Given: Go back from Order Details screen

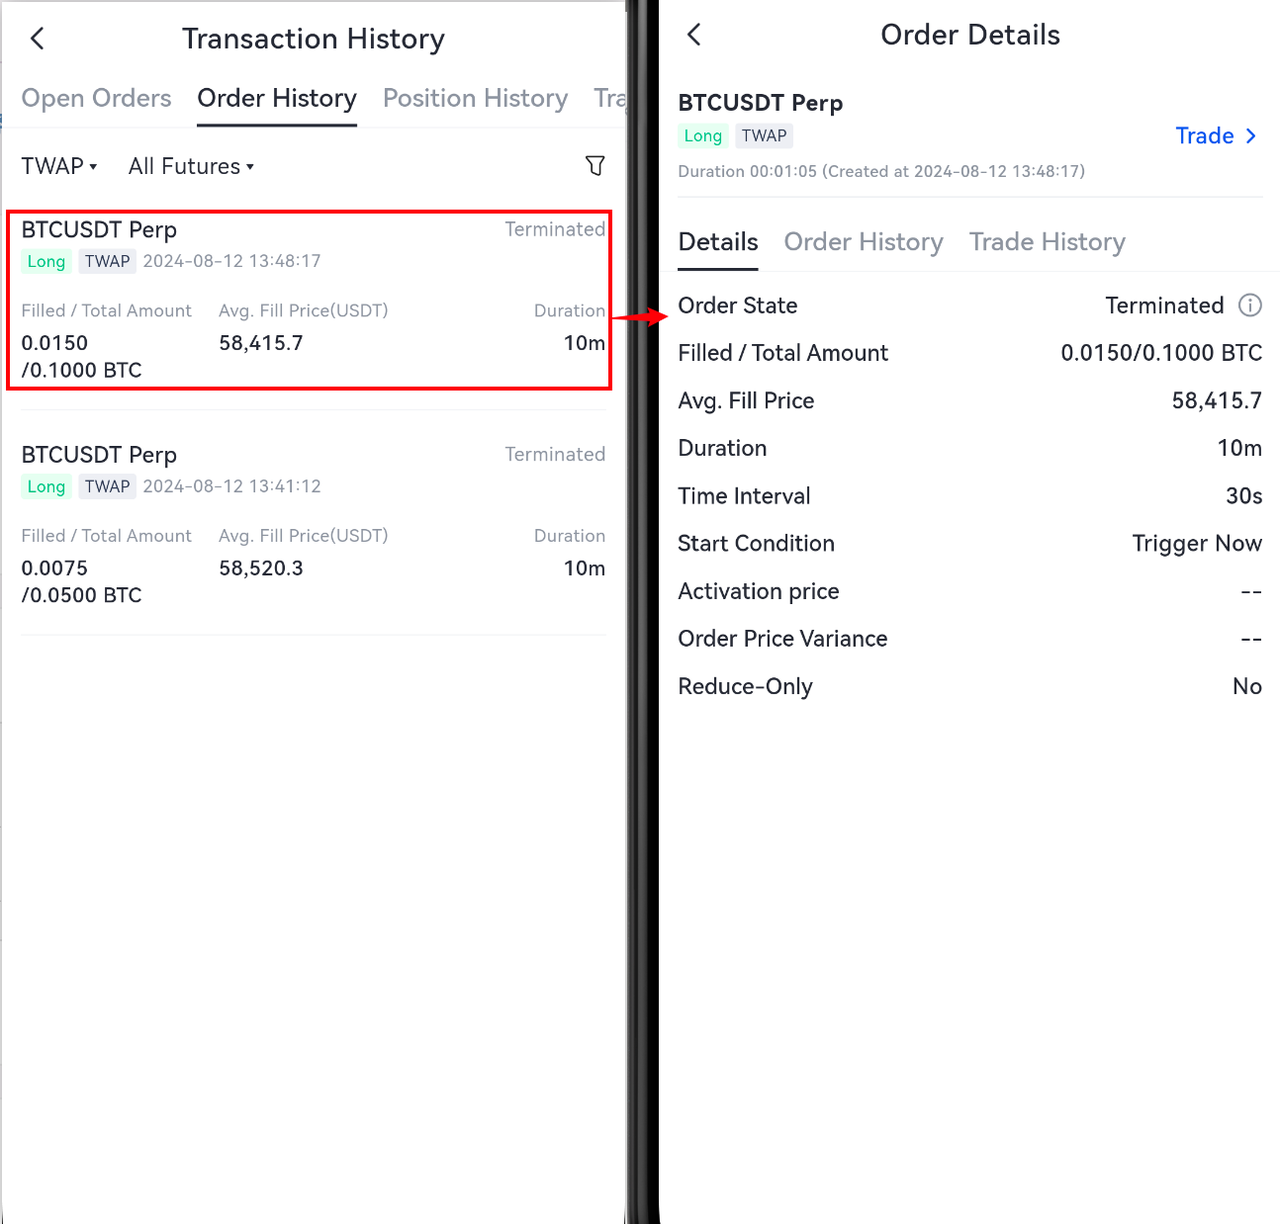Looking at the screenshot, I should pyautogui.click(x=694, y=35).
